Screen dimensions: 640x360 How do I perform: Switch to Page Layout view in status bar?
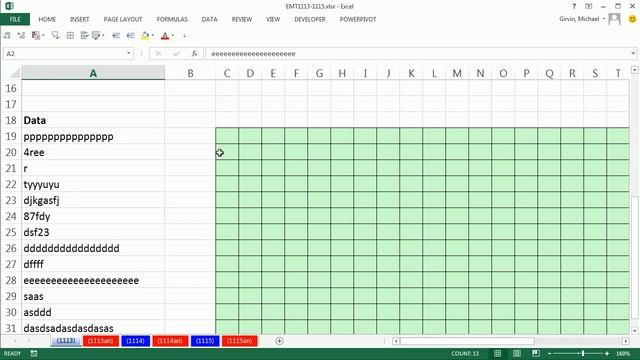(x=517, y=353)
